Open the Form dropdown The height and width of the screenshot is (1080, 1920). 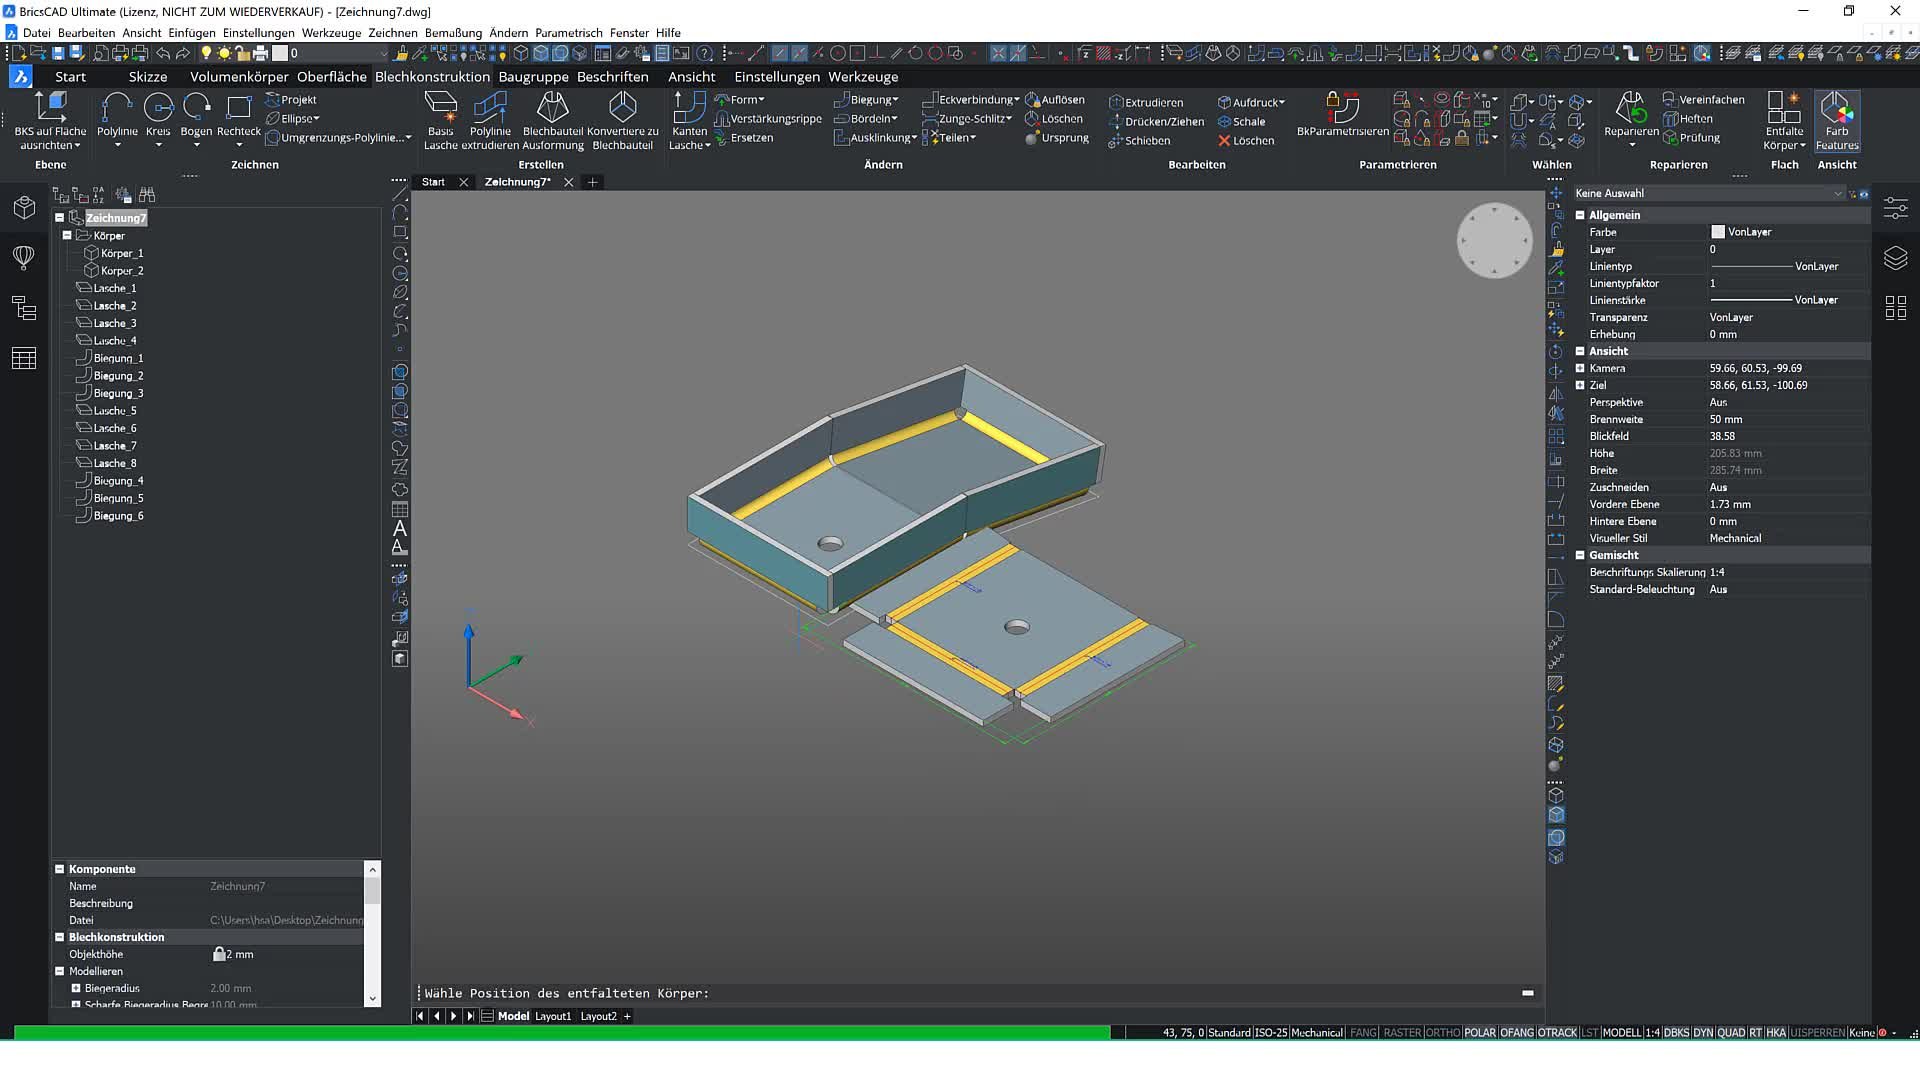(740, 100)
